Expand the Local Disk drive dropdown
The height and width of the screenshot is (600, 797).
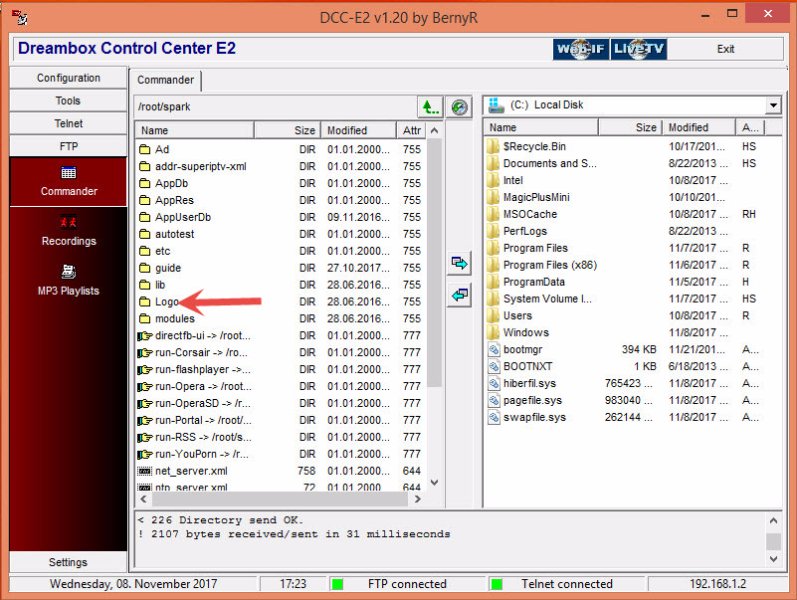[773, 105]
